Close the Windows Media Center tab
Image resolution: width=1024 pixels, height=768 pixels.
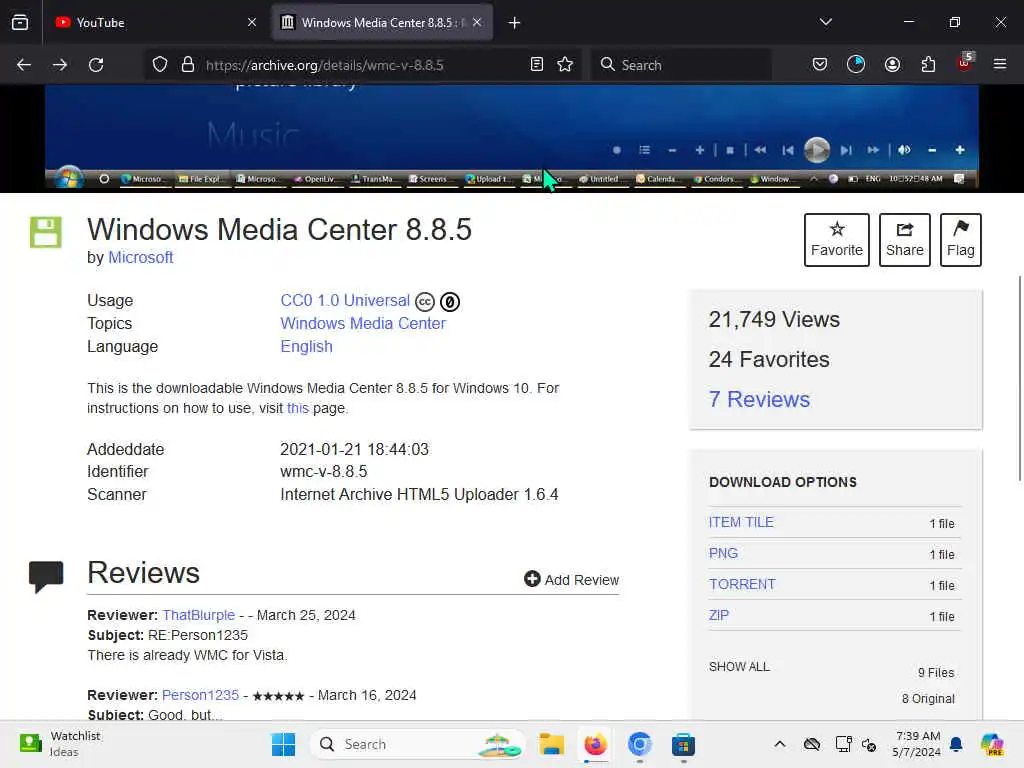point(477,23)
